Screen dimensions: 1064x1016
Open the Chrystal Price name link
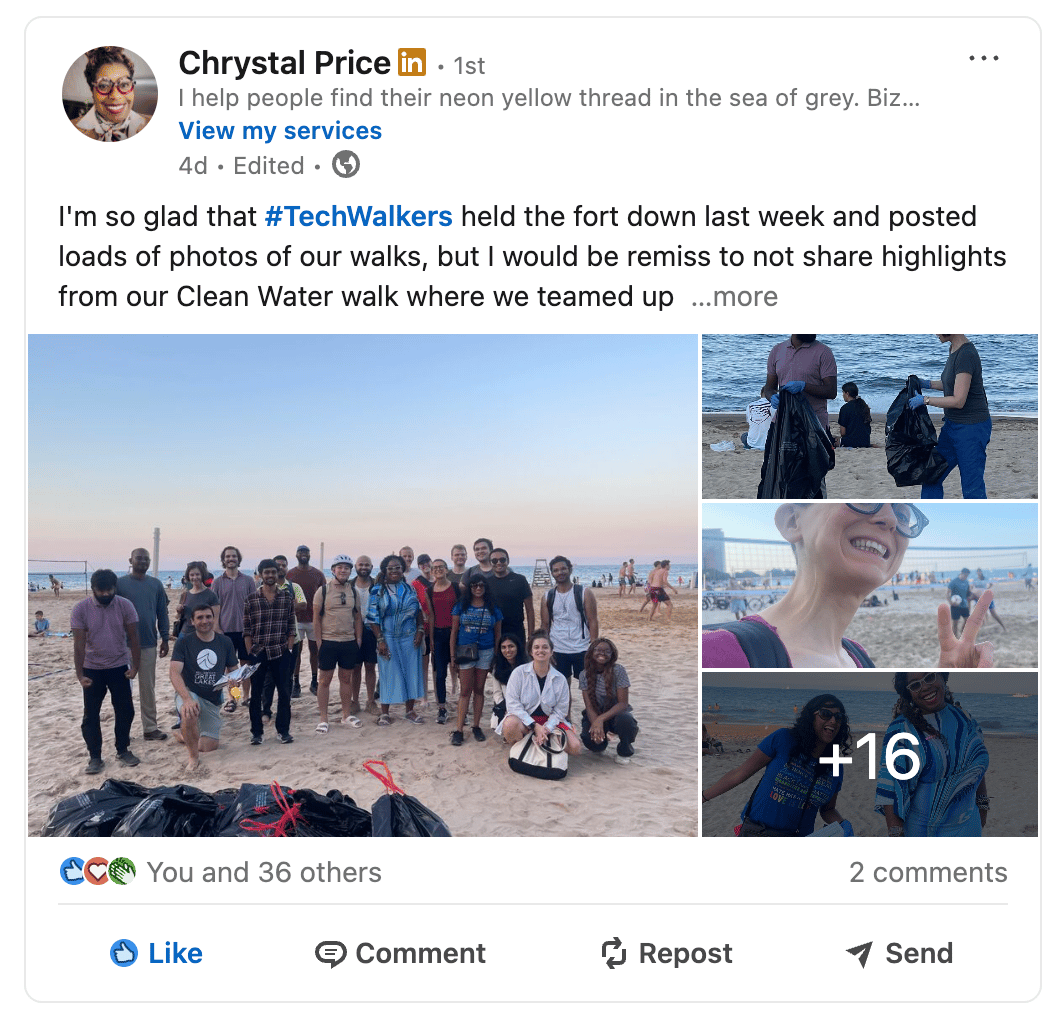(284, 62)
